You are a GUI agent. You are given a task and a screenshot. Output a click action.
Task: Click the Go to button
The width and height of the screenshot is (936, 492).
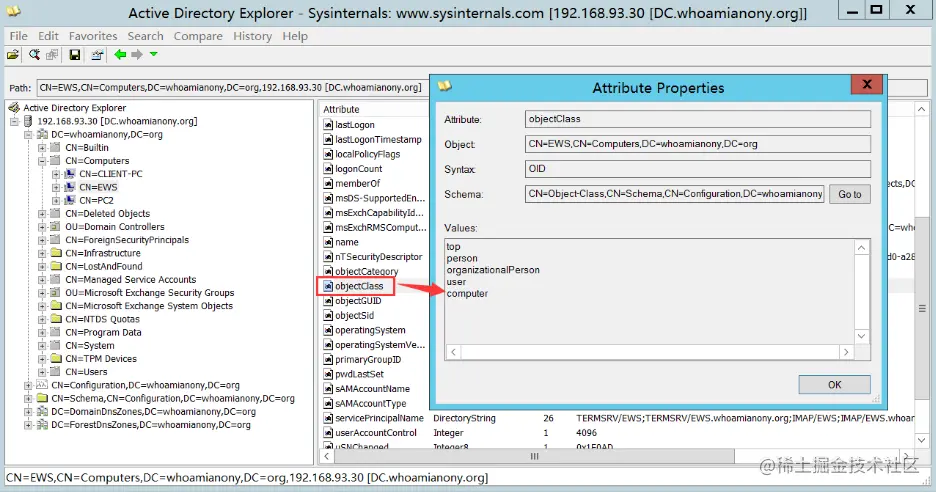[849, 194]
